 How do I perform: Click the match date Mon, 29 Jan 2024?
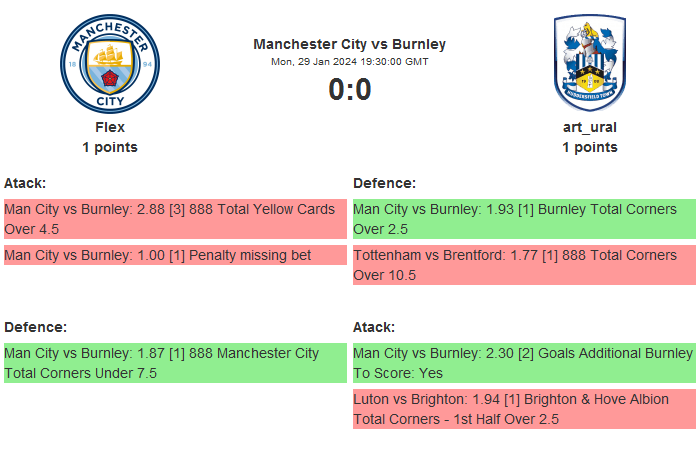point(350,61)
